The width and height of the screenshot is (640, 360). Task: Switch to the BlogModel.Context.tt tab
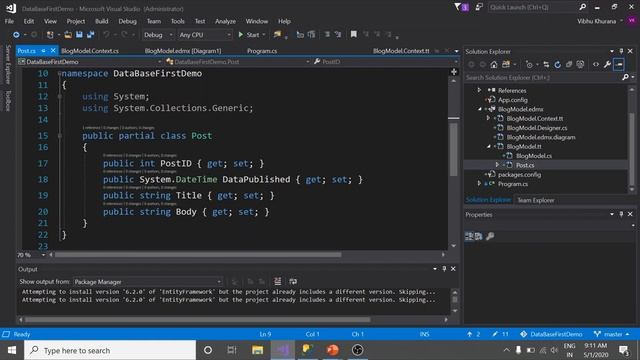(x=401, y=51)
